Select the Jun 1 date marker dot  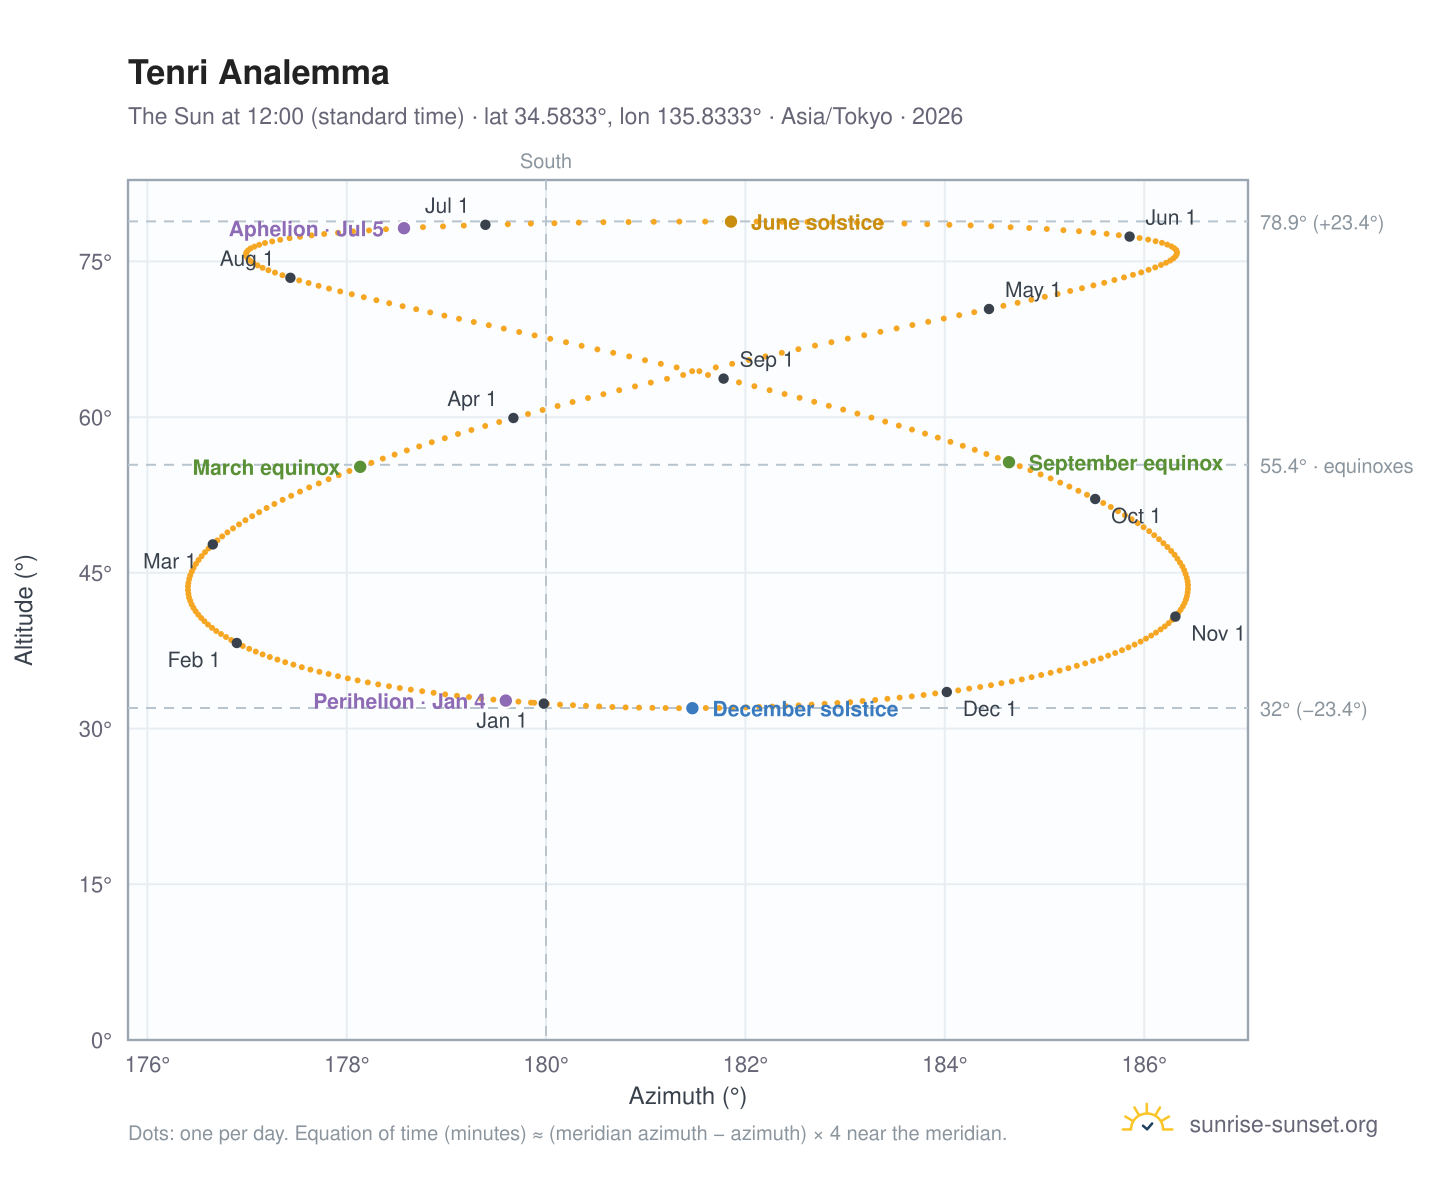click(1130, 237)
